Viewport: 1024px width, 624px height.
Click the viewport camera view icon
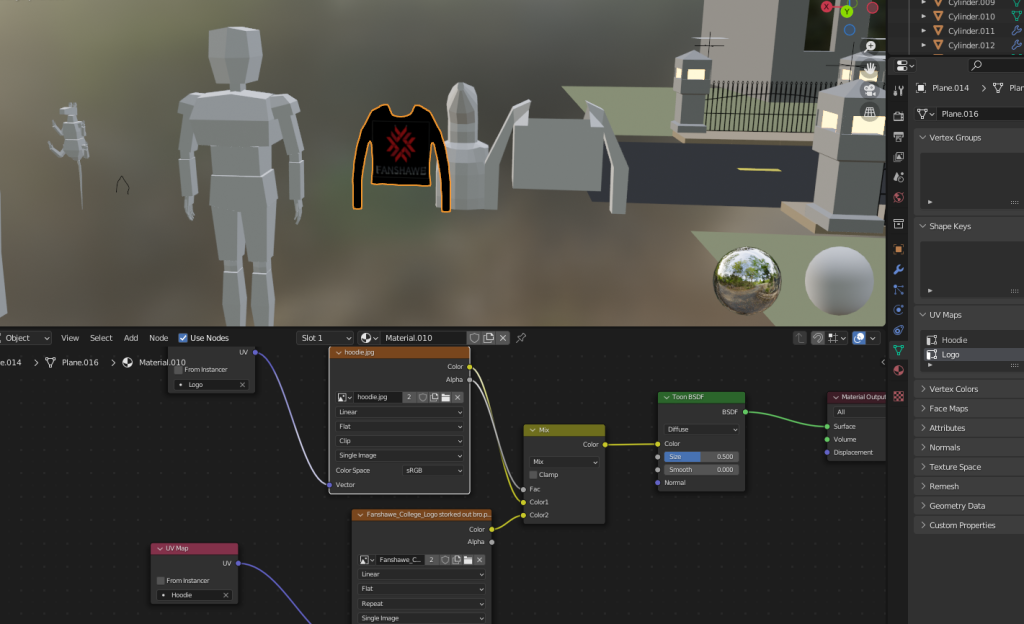pyautogui.click(x=870, y=90)
